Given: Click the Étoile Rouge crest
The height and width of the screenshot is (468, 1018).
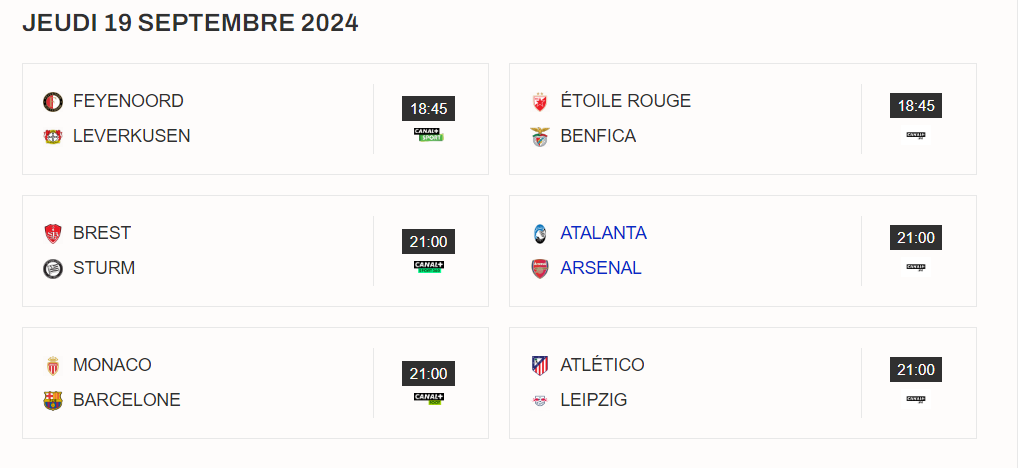Looking at the screenshot, I should point(540,102).
